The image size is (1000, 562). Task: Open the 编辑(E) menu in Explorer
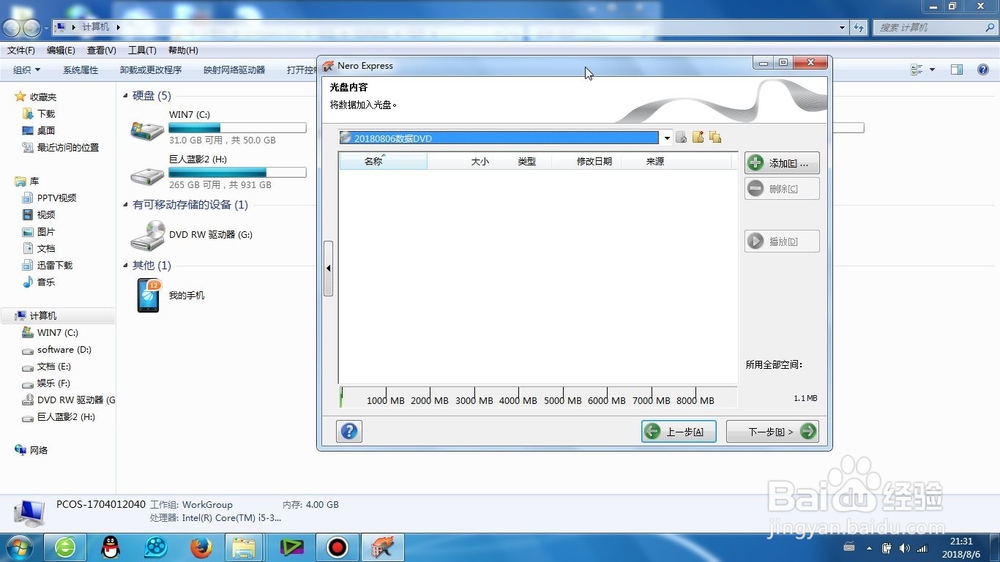61,50
